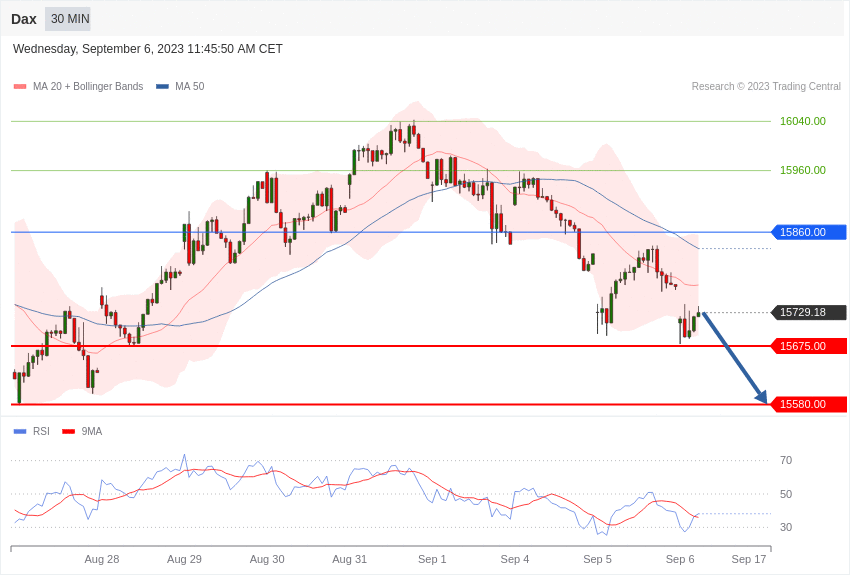Click the blue 15860.00 pivot price tag
The width and height of the screenshot is (850, 576).
809,232
